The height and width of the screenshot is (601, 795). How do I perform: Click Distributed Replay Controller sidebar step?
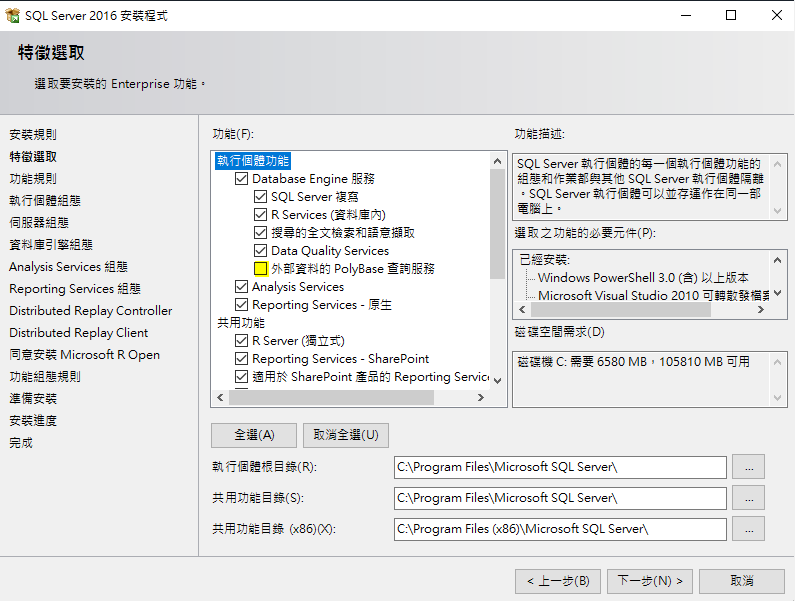91,310
